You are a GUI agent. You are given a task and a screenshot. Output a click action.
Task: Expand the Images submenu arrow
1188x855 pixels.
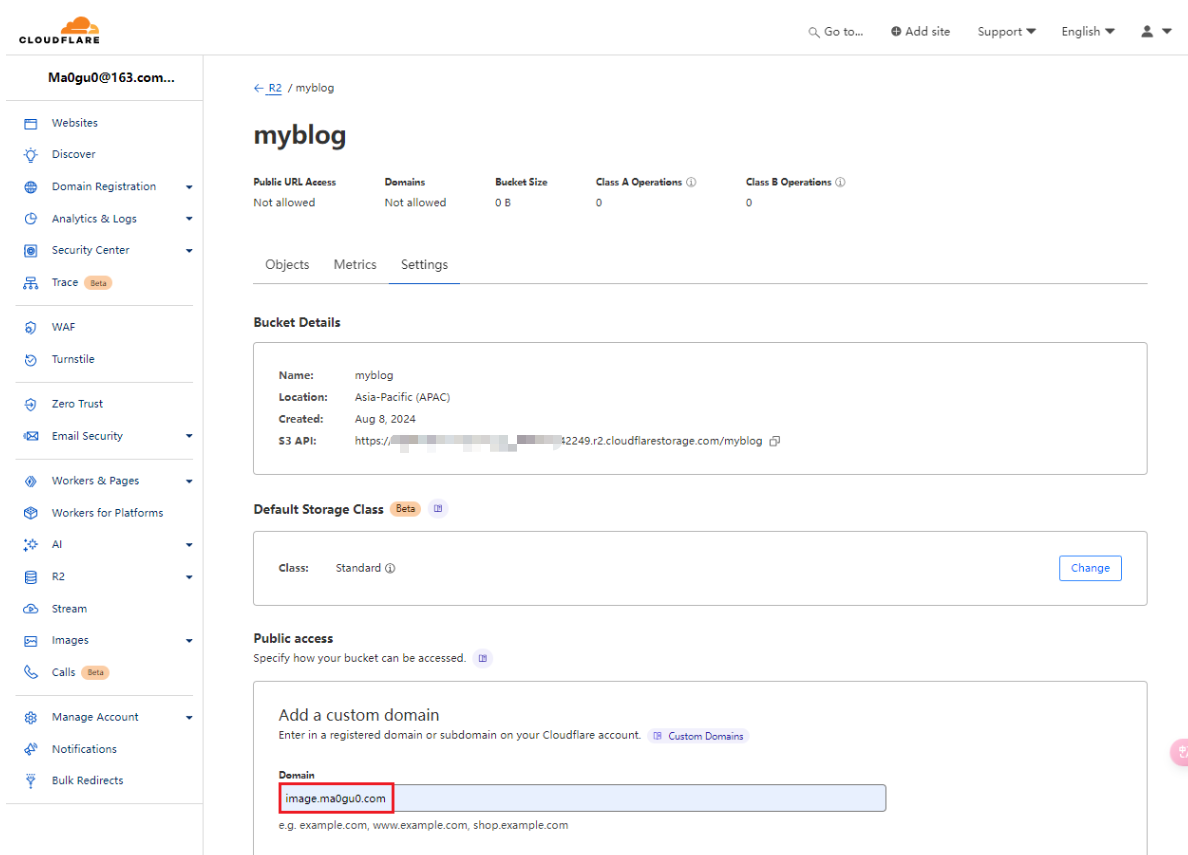189,641
